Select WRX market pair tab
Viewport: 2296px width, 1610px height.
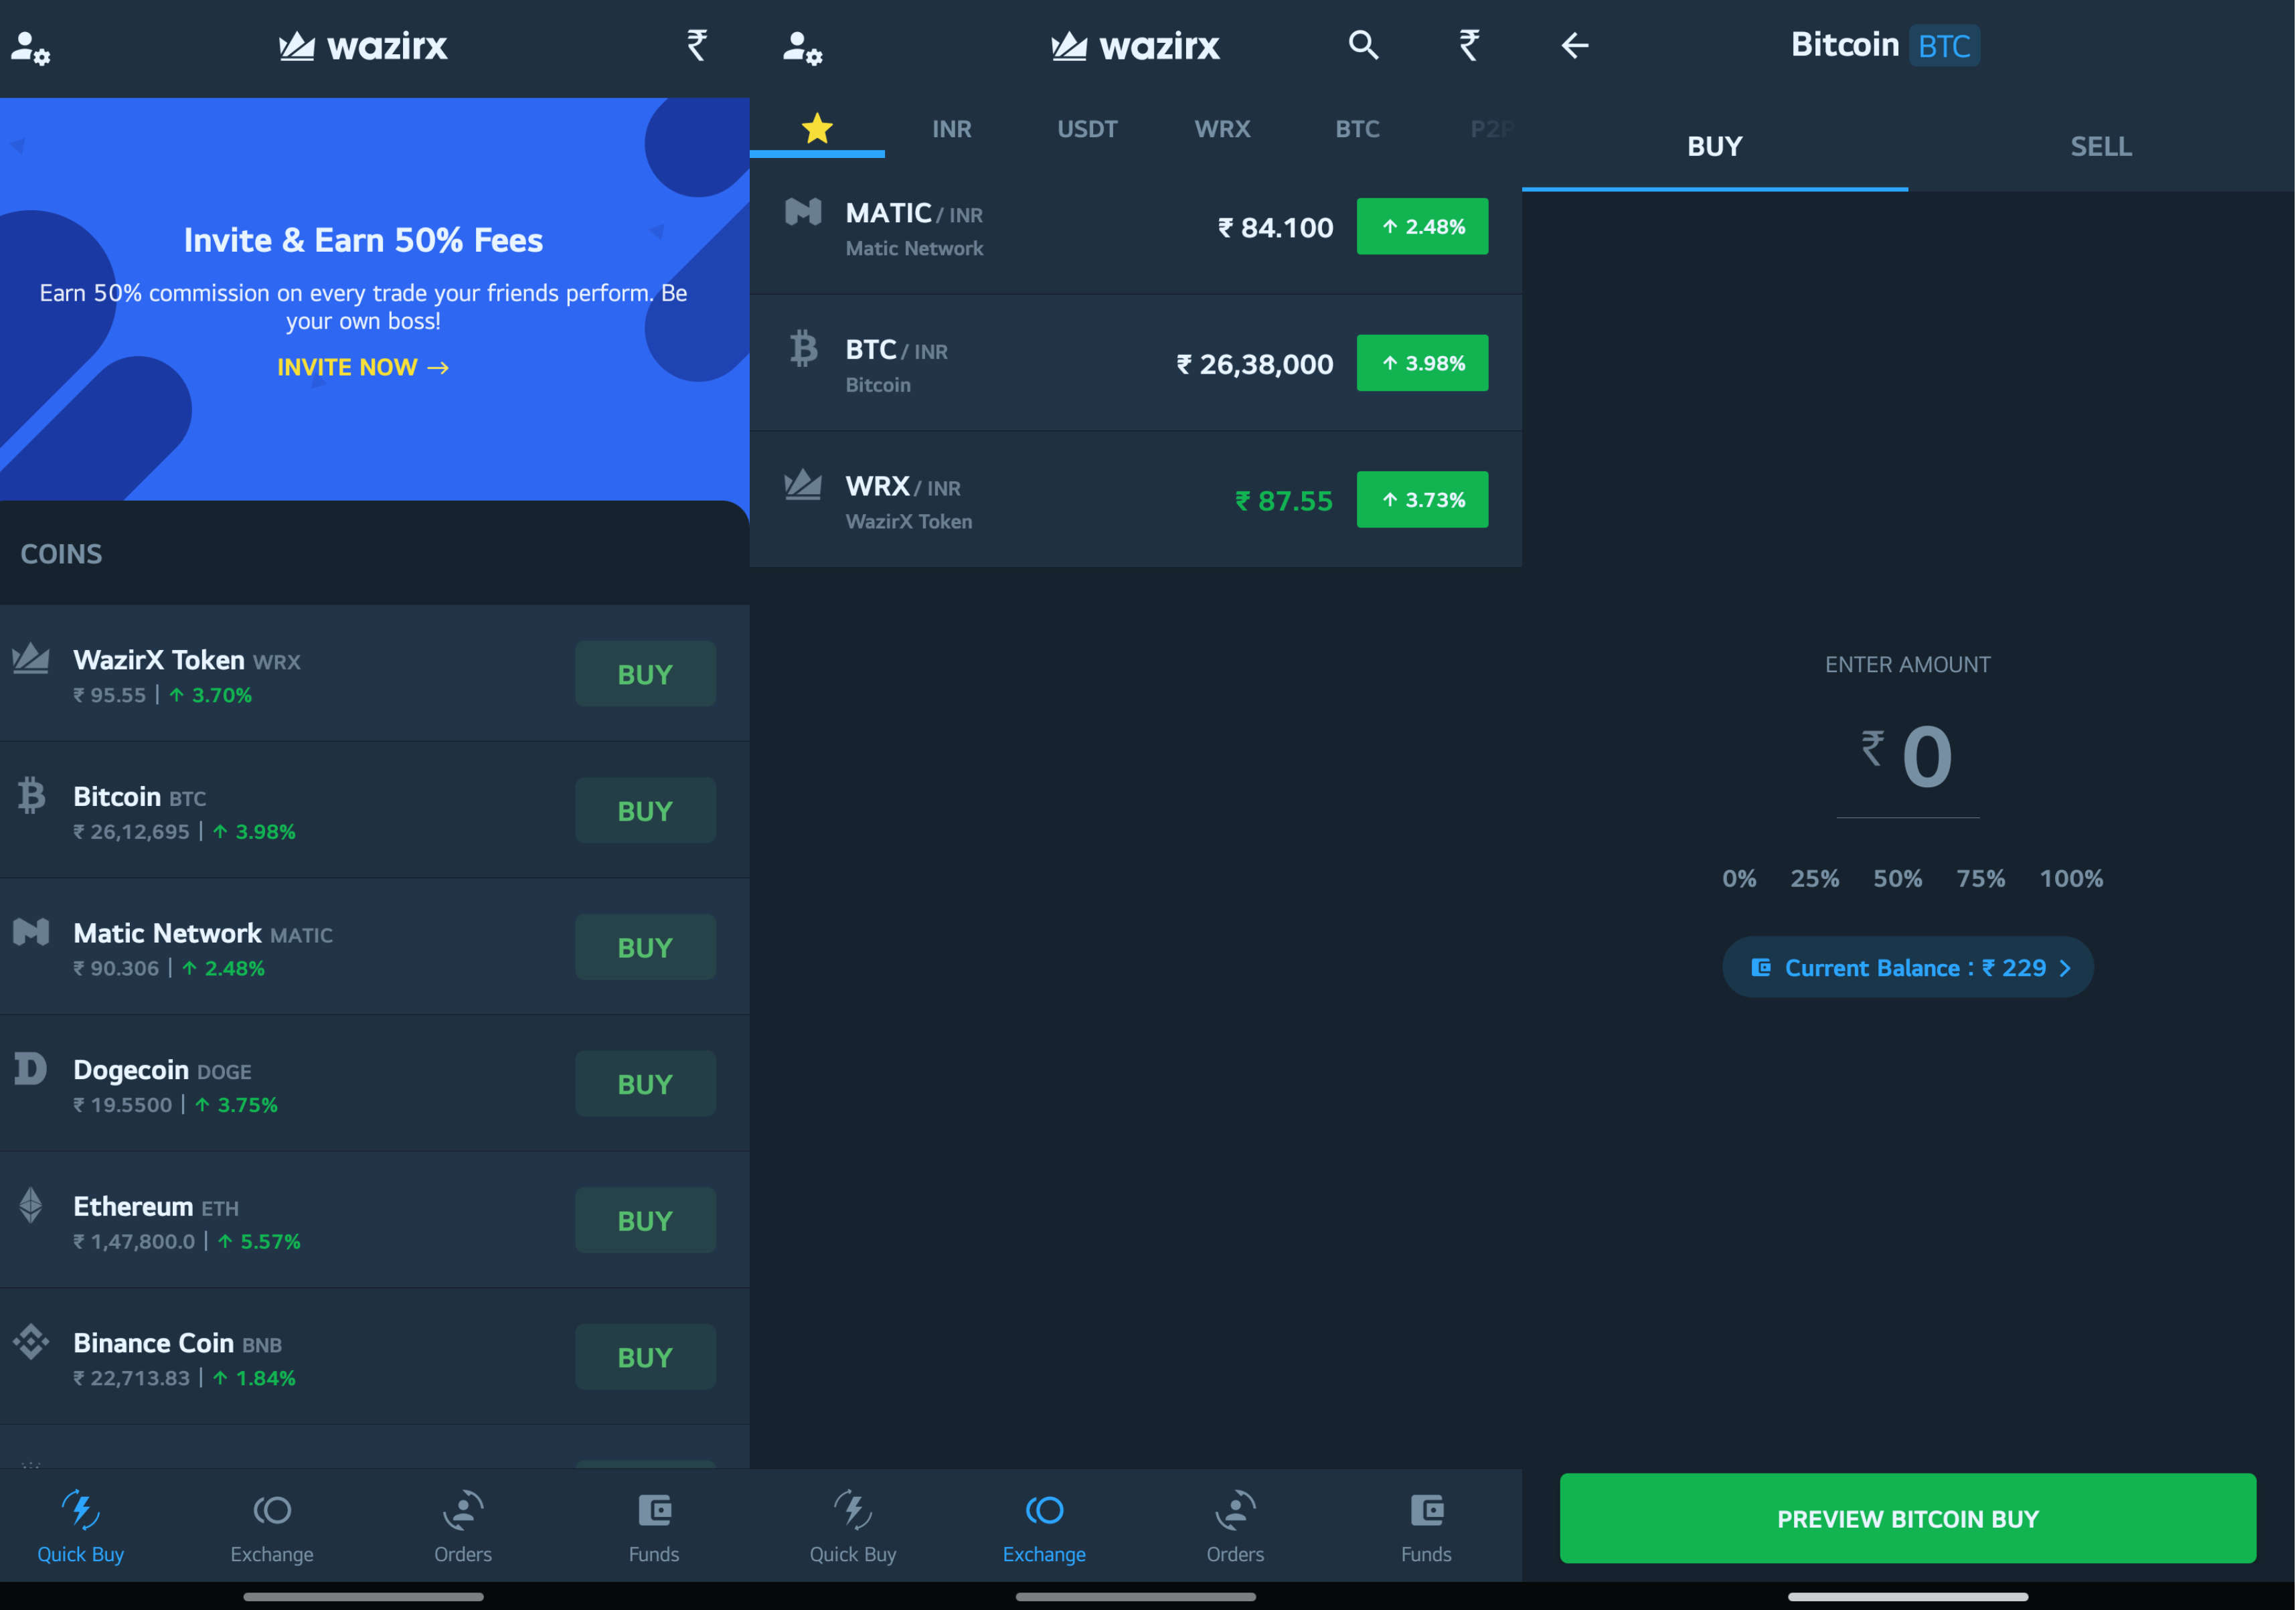pyautogui.click(x=1221, y=126)
